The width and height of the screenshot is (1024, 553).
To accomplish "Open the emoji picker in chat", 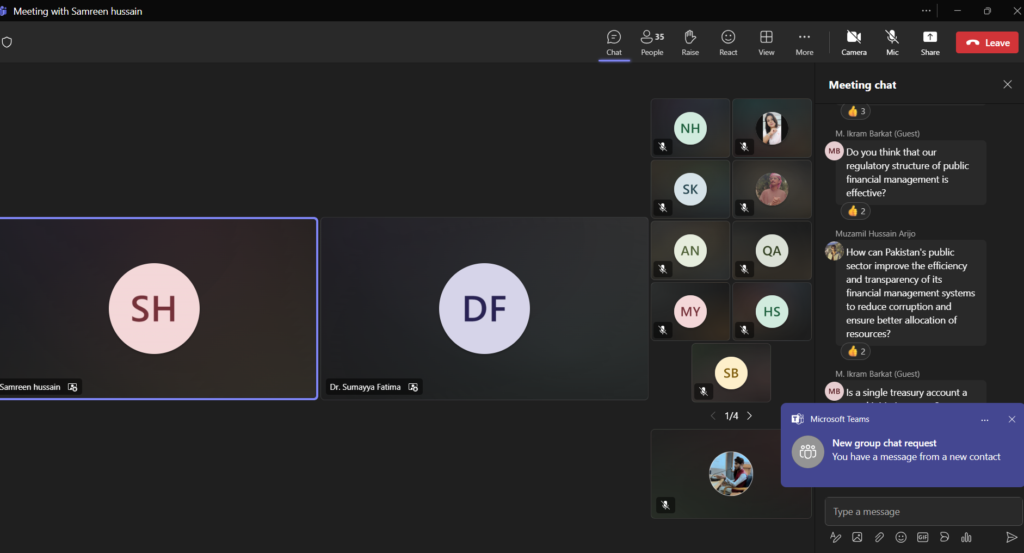I will coord(901,537).
